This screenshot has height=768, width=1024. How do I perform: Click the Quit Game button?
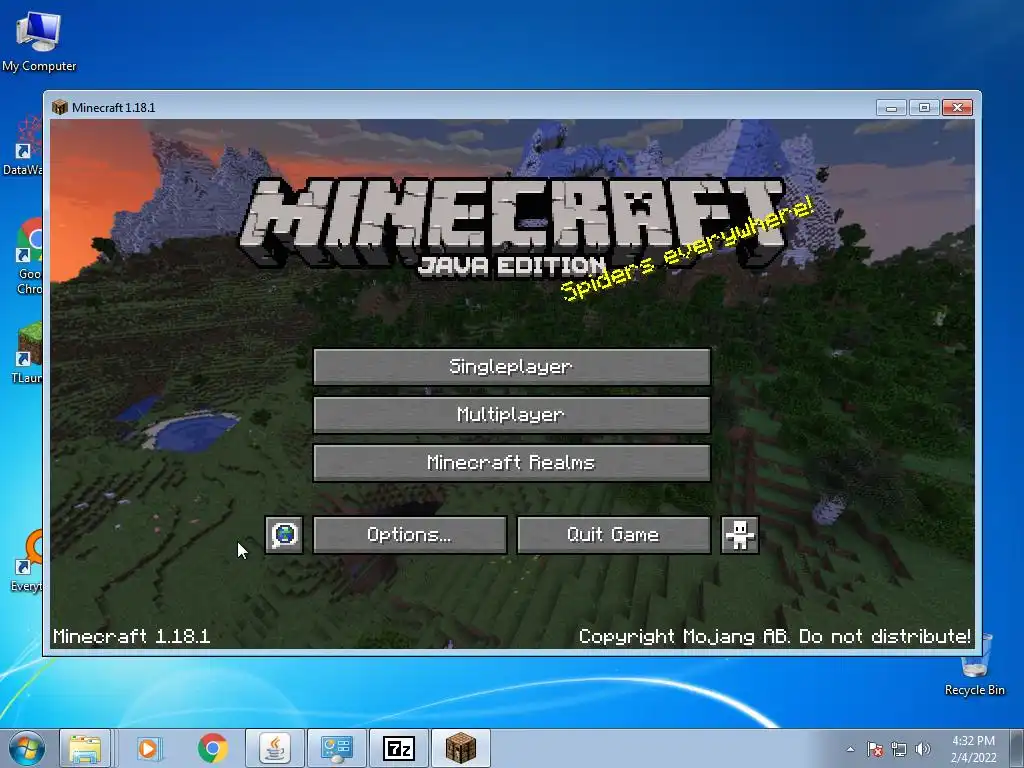(613, 535)
